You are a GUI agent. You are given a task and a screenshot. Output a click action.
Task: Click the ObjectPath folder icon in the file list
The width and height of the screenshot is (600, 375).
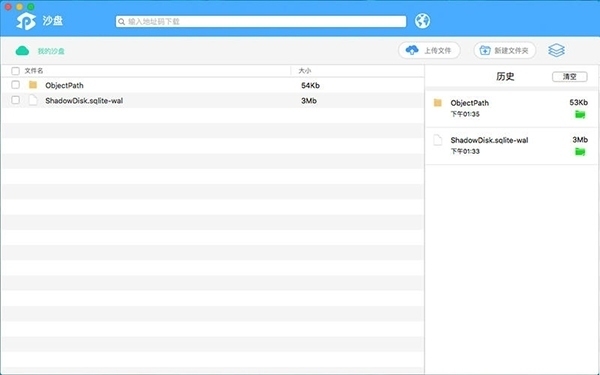pos(33,85)
